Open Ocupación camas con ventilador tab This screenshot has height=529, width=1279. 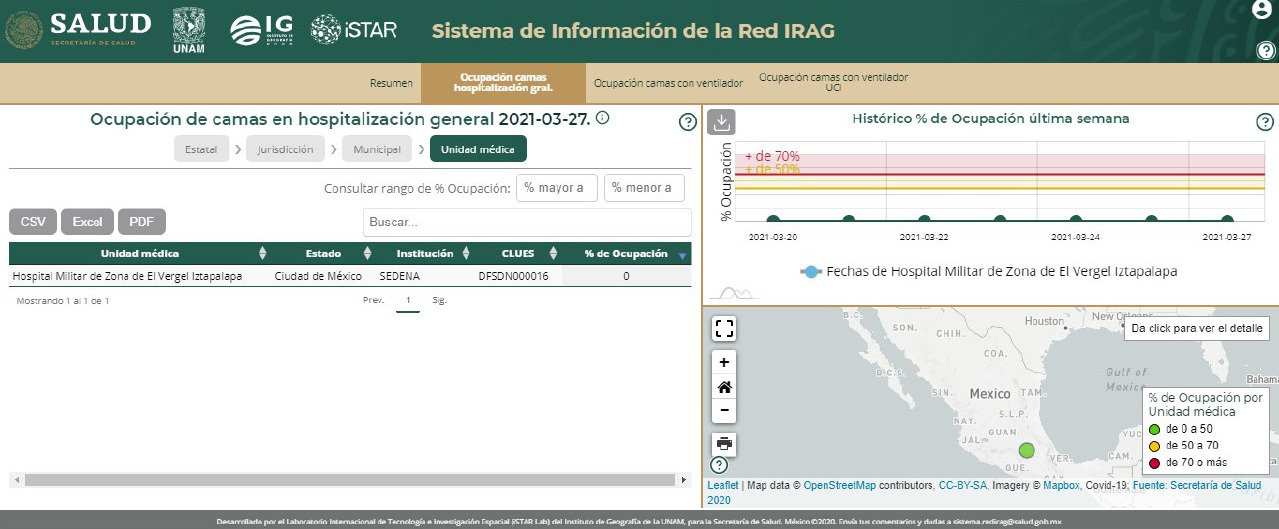pyautogui.click(x=668, y=83)
